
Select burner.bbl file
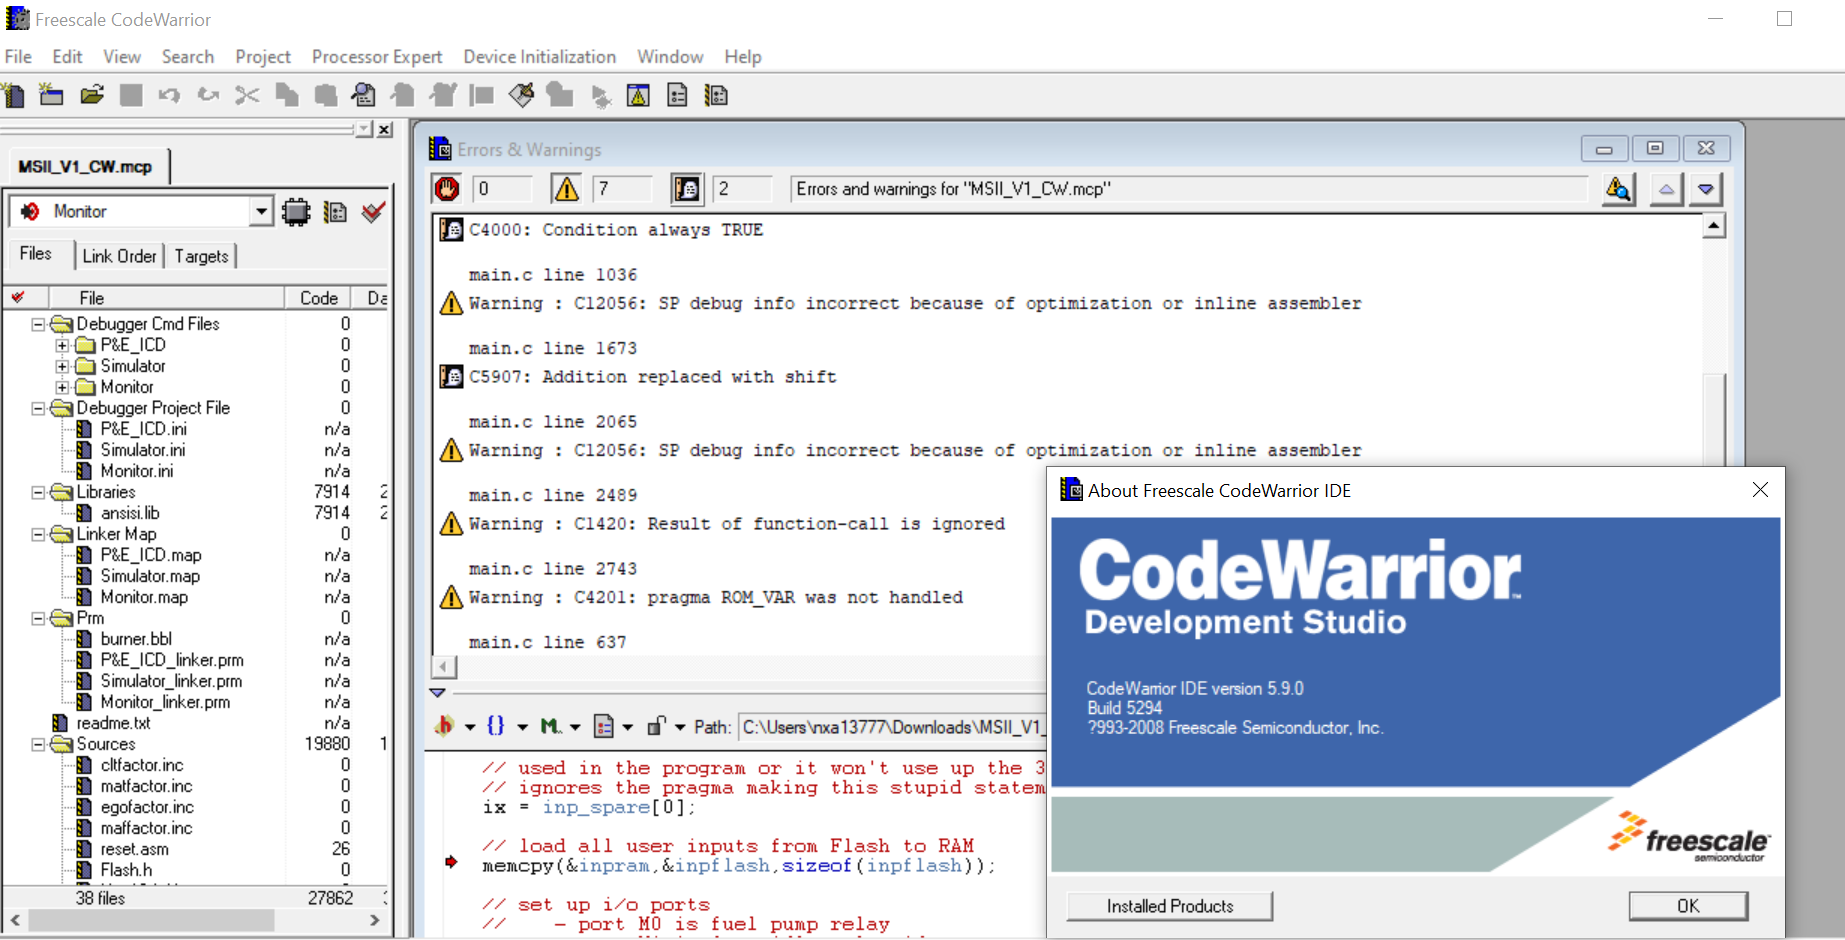point(136,639)
